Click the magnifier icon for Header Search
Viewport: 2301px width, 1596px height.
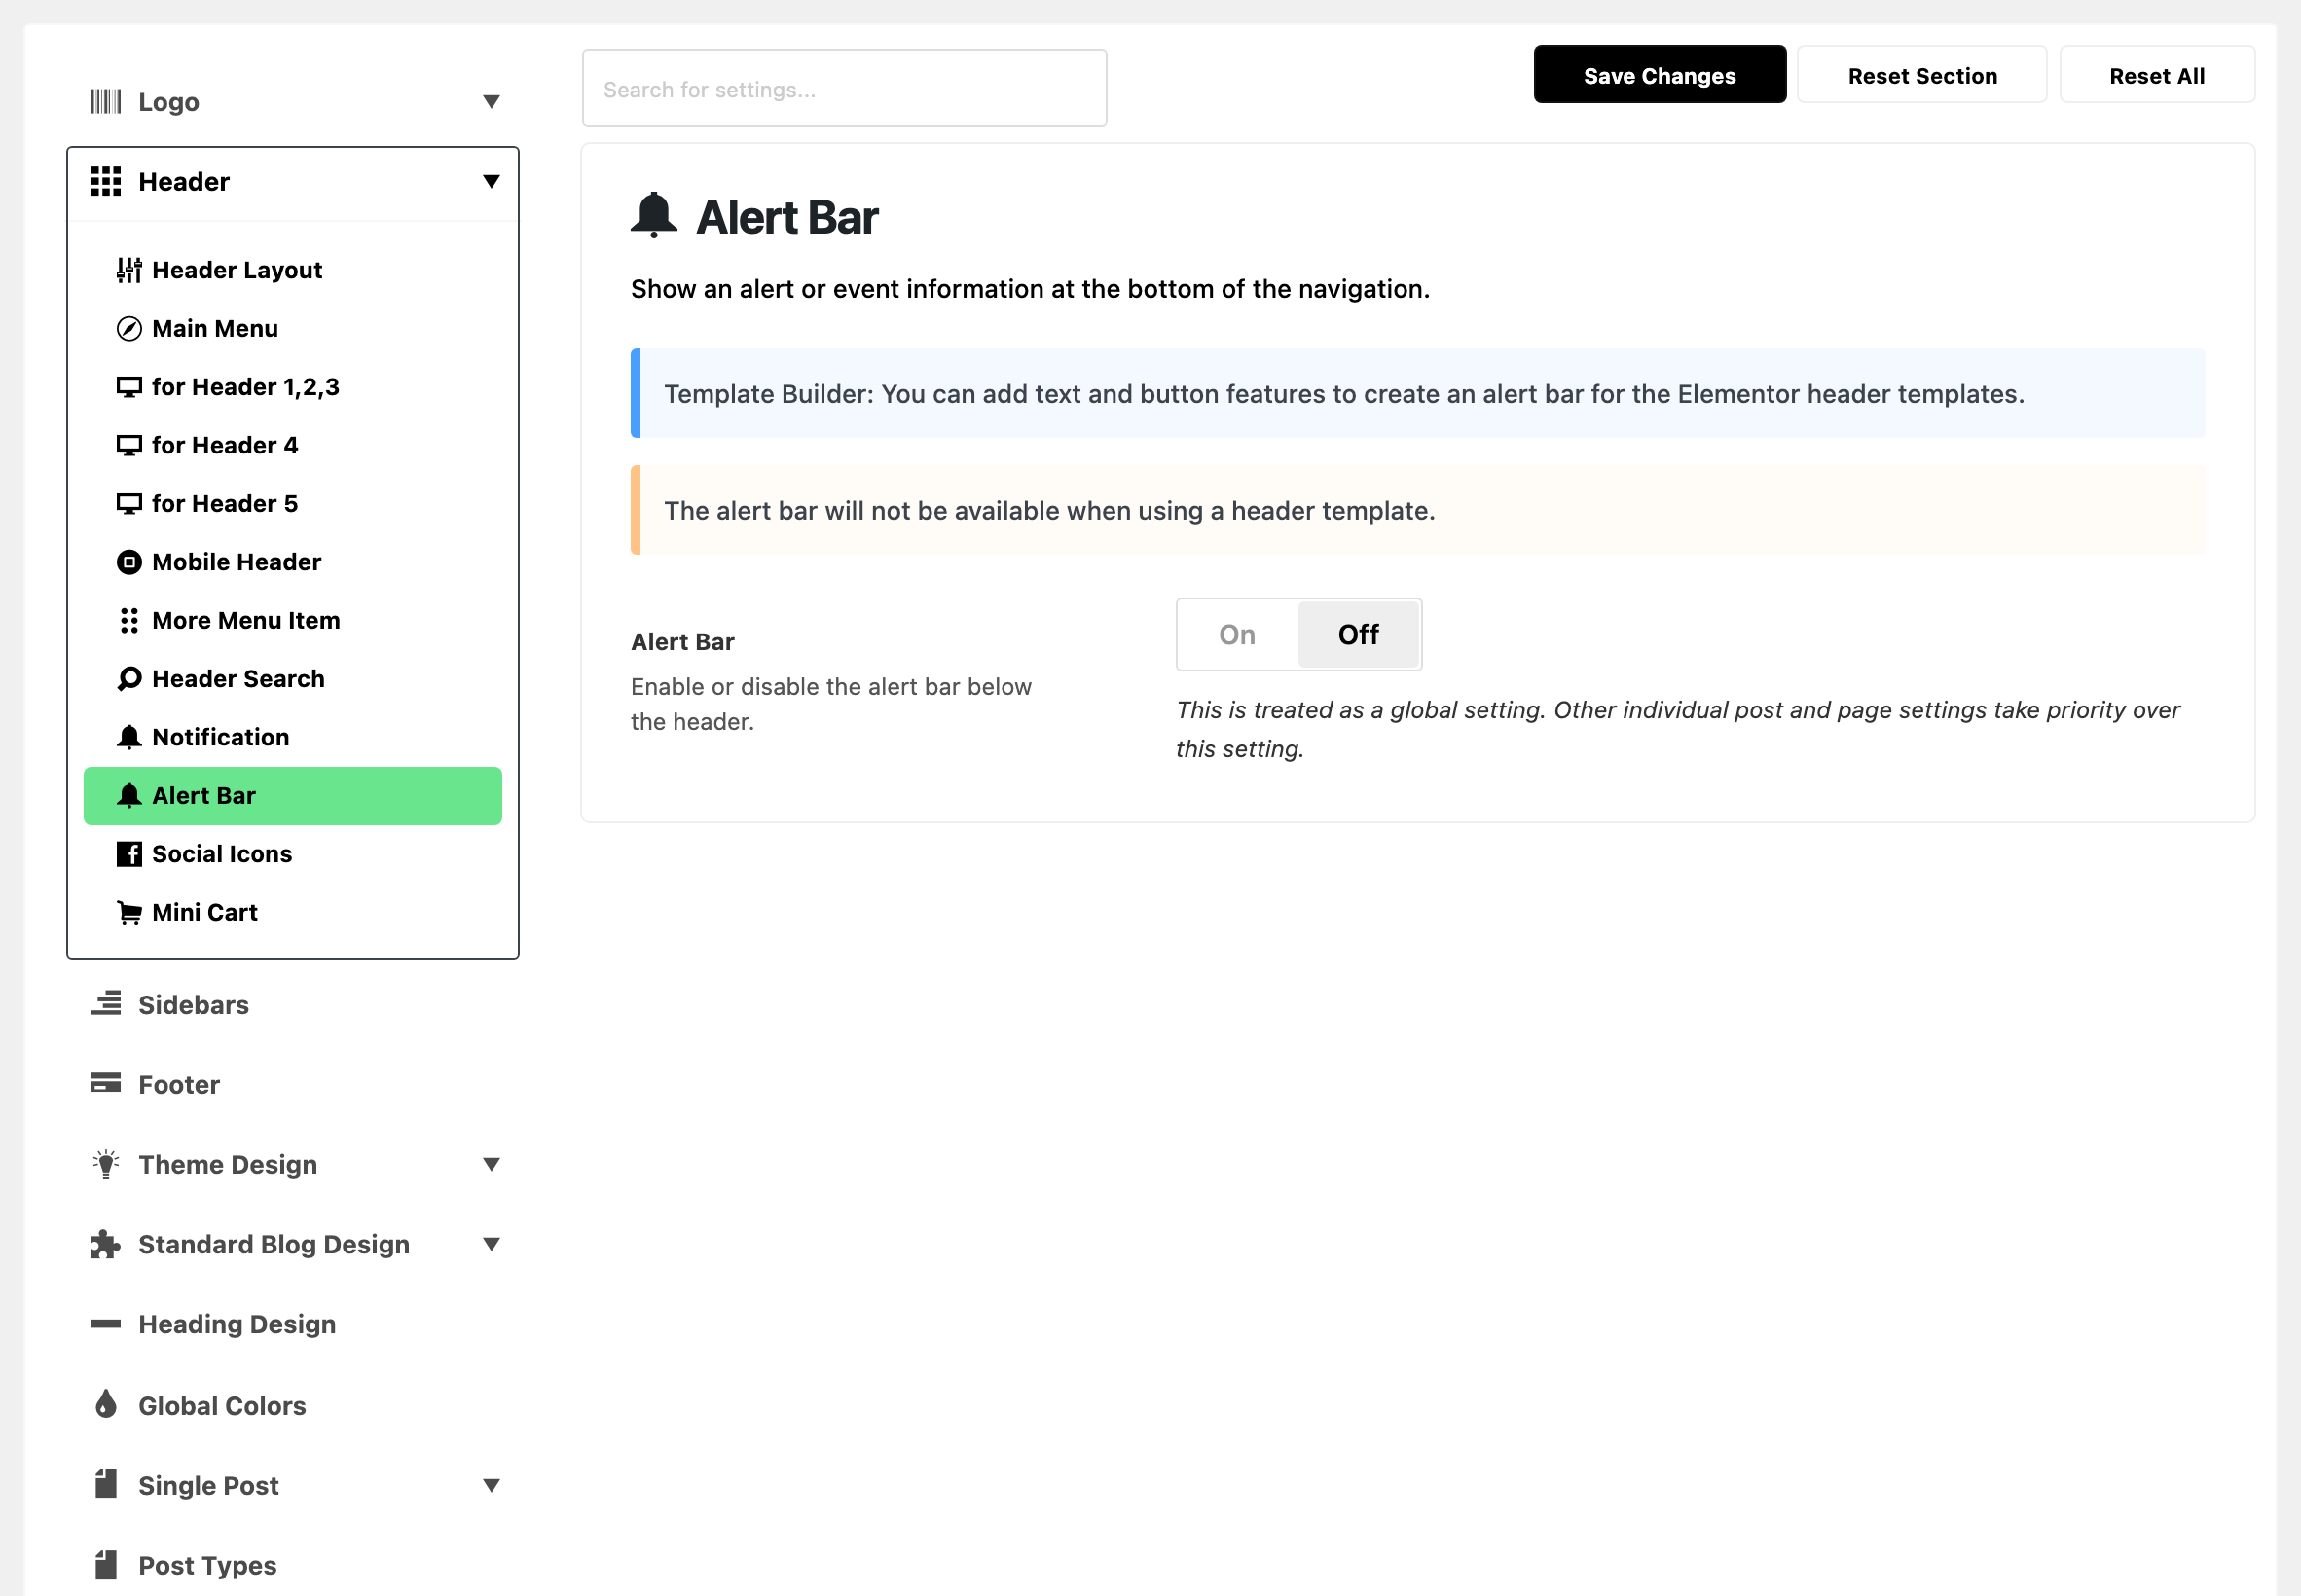[129, 679]
